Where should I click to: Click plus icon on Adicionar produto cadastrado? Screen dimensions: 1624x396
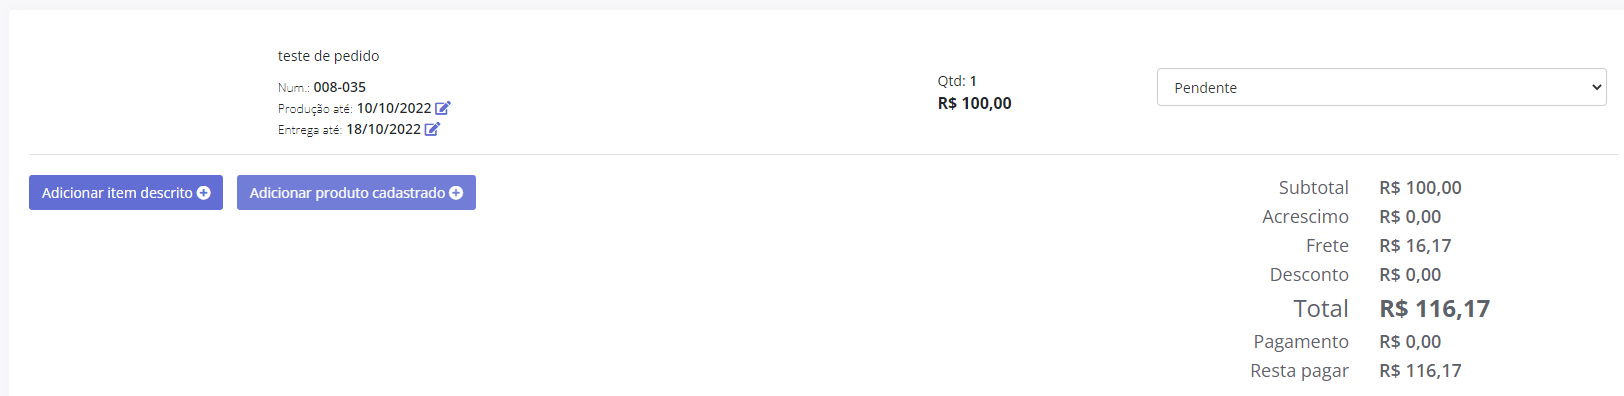[456, 193]
